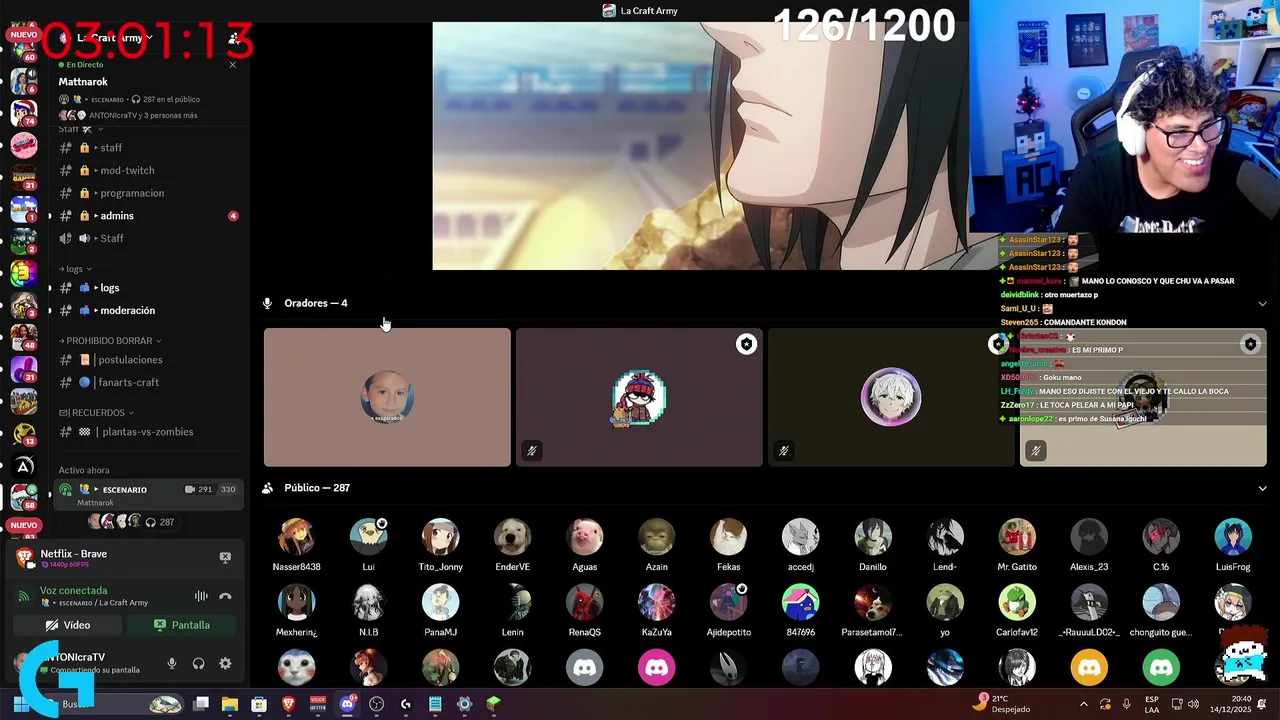Open audience member N.I.B's avatar
Image resolution: width=1280 pixels, height=720 pixels.
click(x=368, y=603)
